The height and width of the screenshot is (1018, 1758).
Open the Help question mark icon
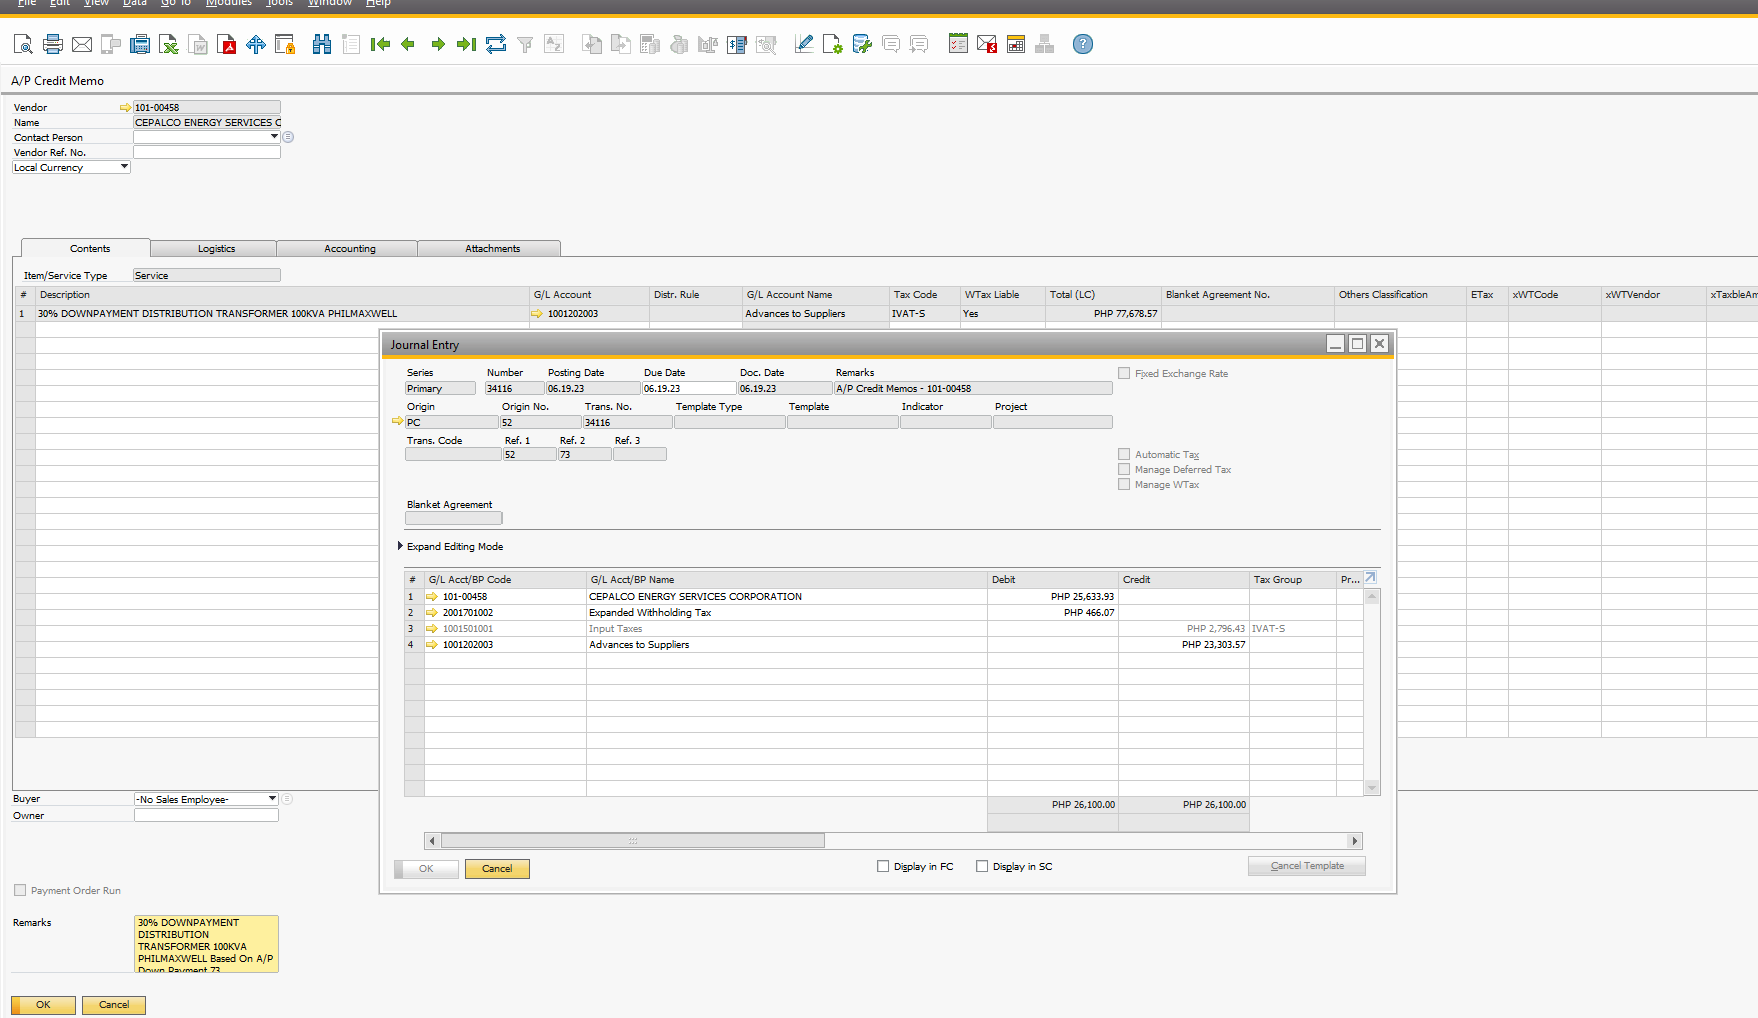coord(1083,44)
